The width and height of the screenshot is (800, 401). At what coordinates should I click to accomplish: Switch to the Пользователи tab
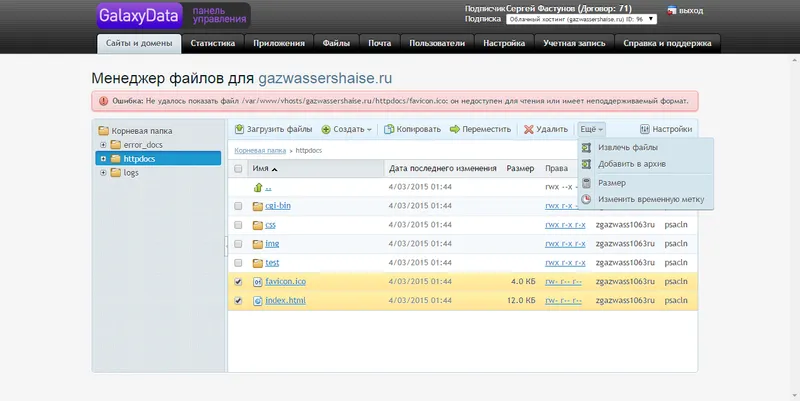(x=437, y=43)
